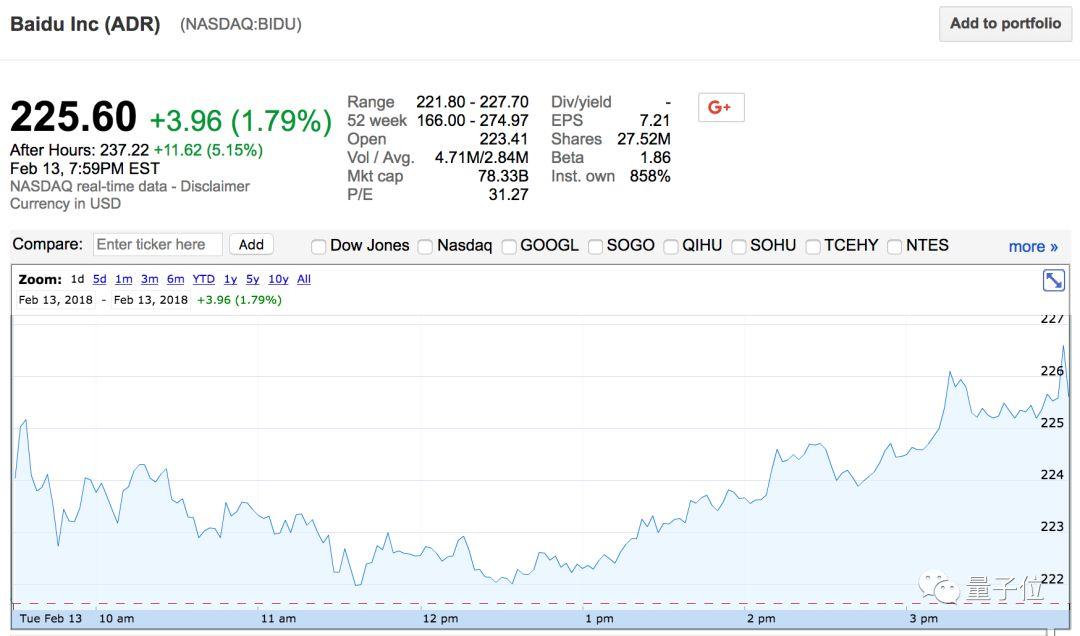The height and width of the screenshot is (636, 1080).
Task: Click the Open 223.41 value
Action: pyautogui.click(x=503, y=139)
